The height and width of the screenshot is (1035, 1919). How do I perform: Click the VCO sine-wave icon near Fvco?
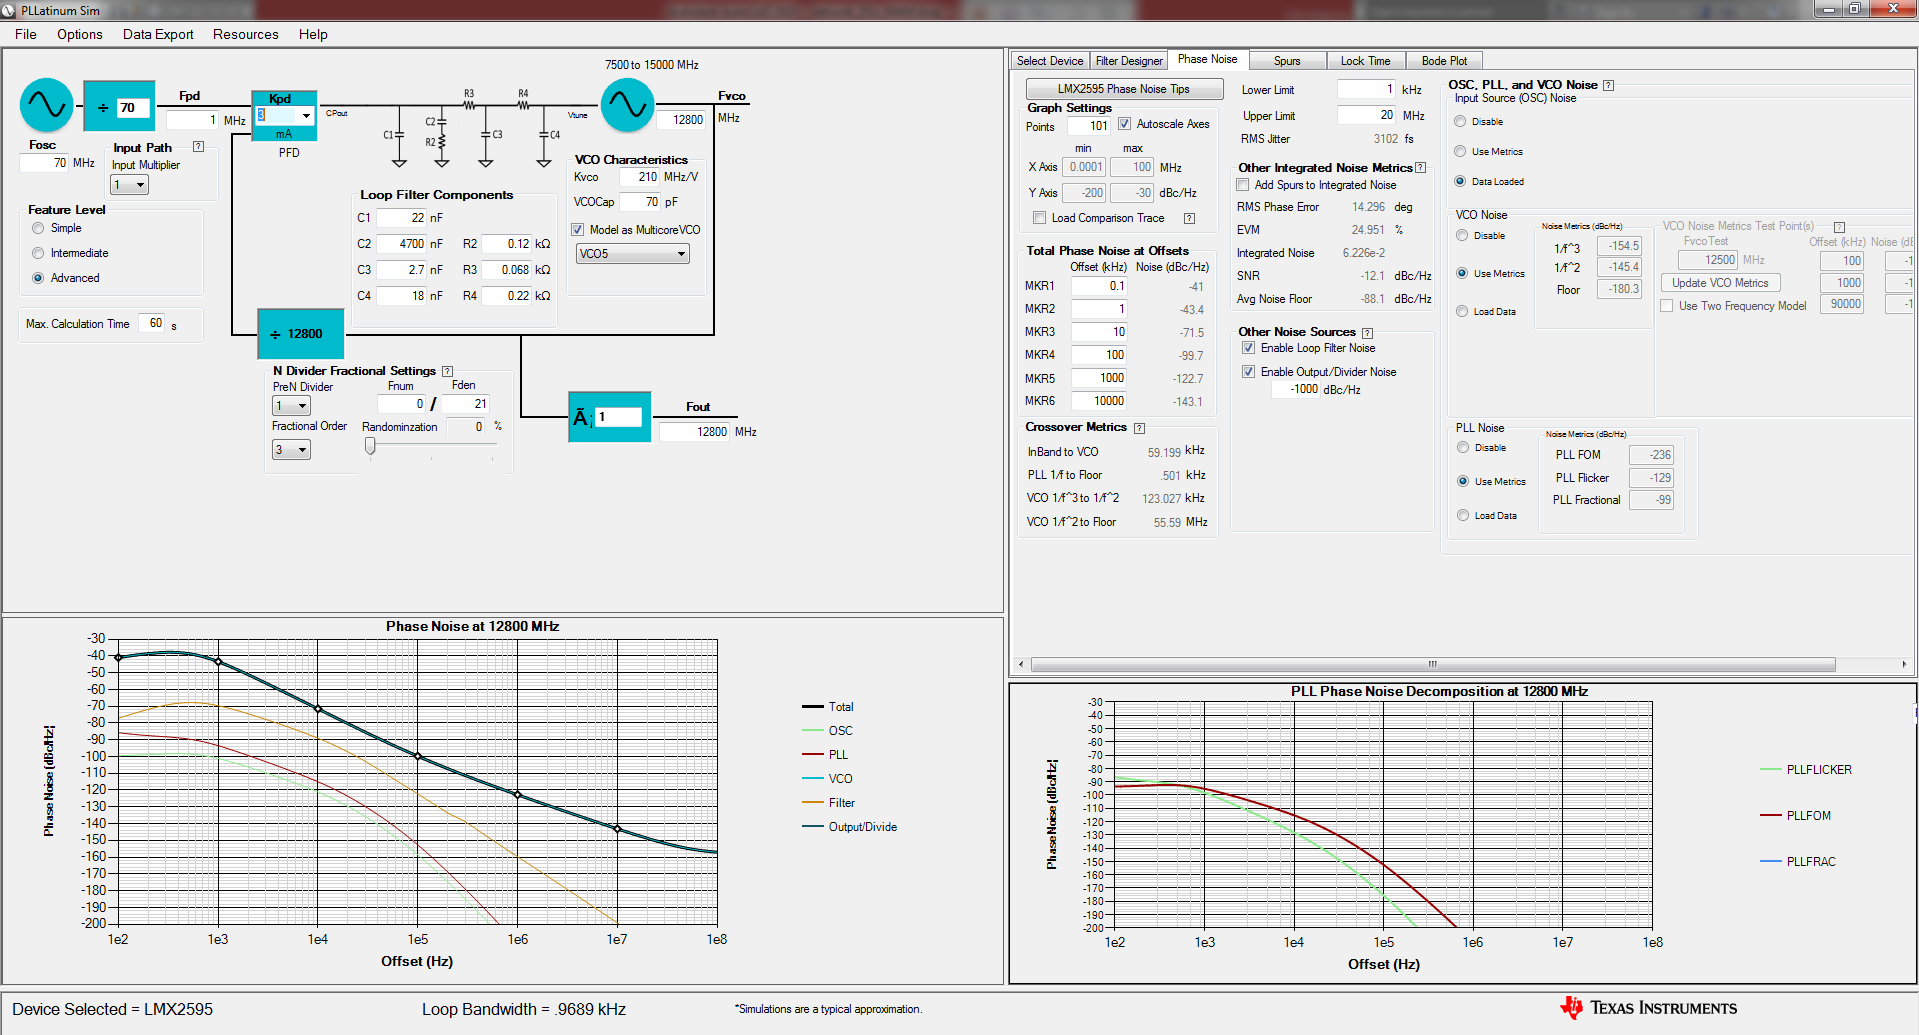click(627, 105)
